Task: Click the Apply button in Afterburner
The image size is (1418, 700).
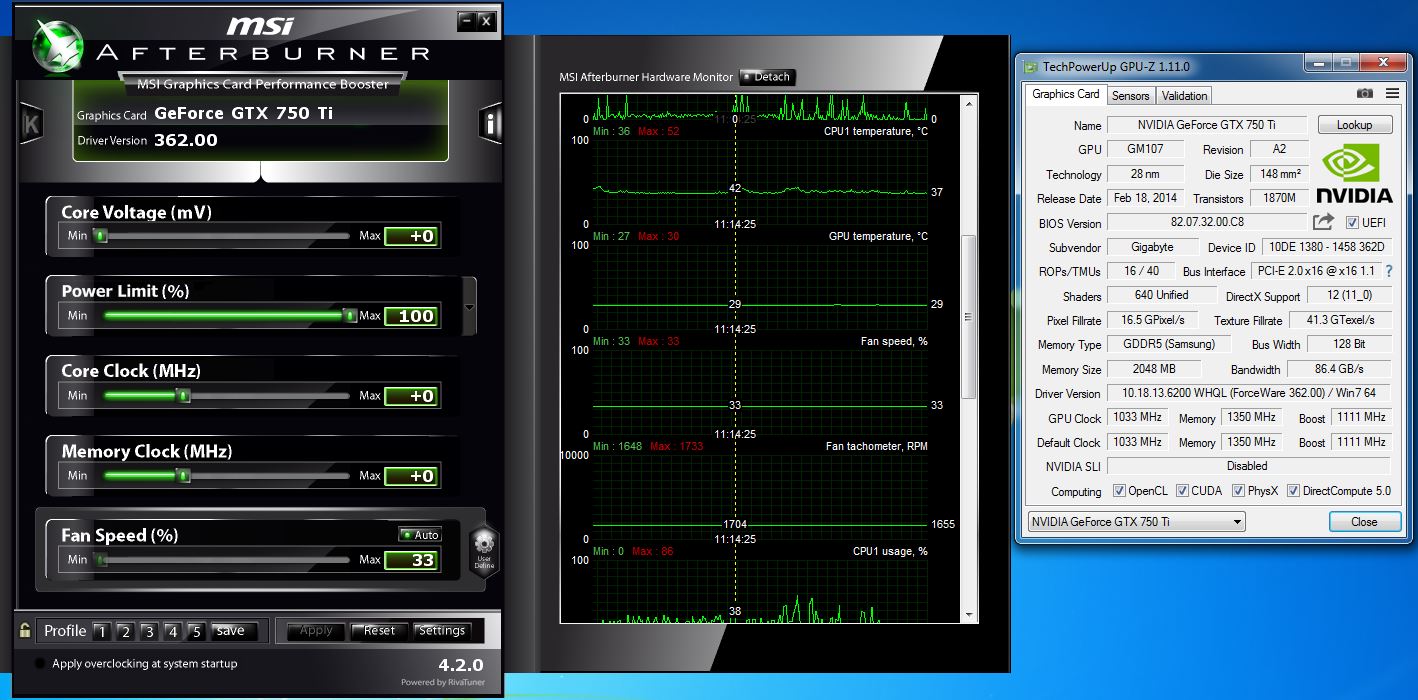Action: pyautogui.click(x=316, y=631)
